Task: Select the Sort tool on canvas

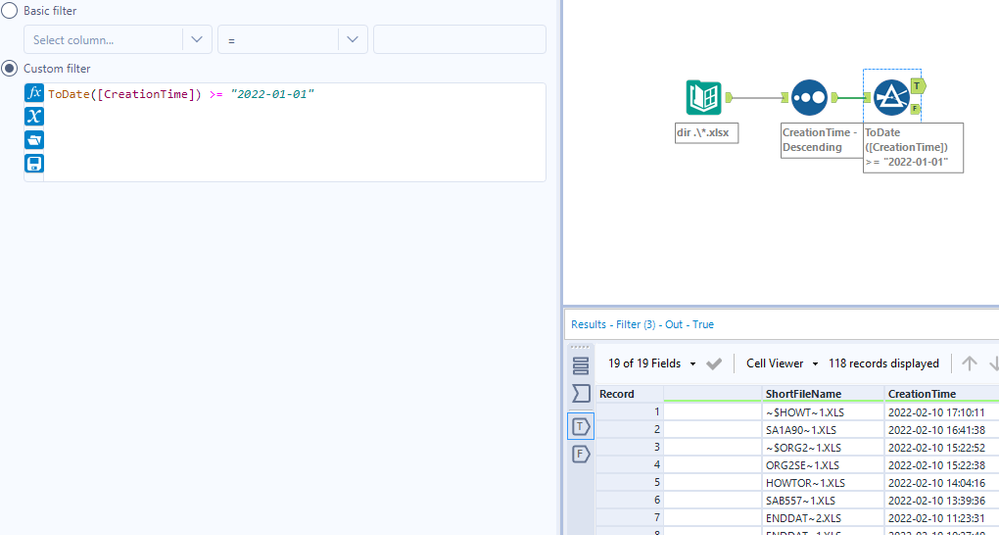Action: [x=809, y=97]
